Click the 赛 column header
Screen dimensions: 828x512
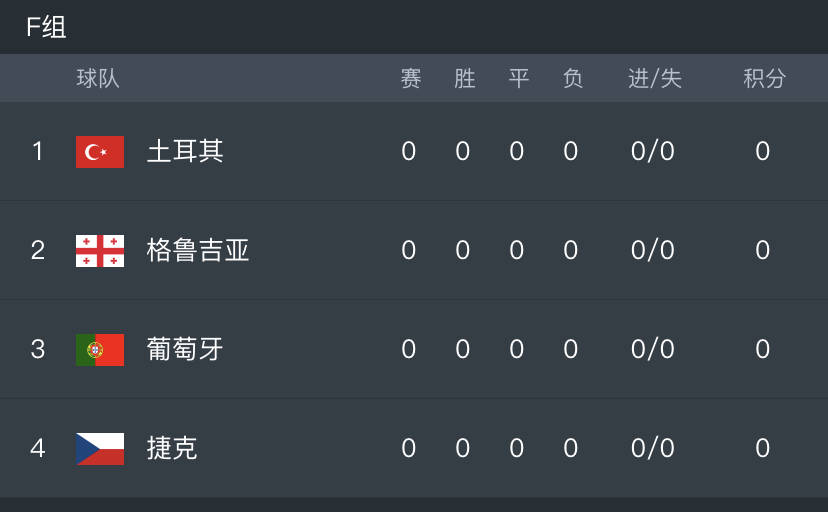click(x=410, y=78)
